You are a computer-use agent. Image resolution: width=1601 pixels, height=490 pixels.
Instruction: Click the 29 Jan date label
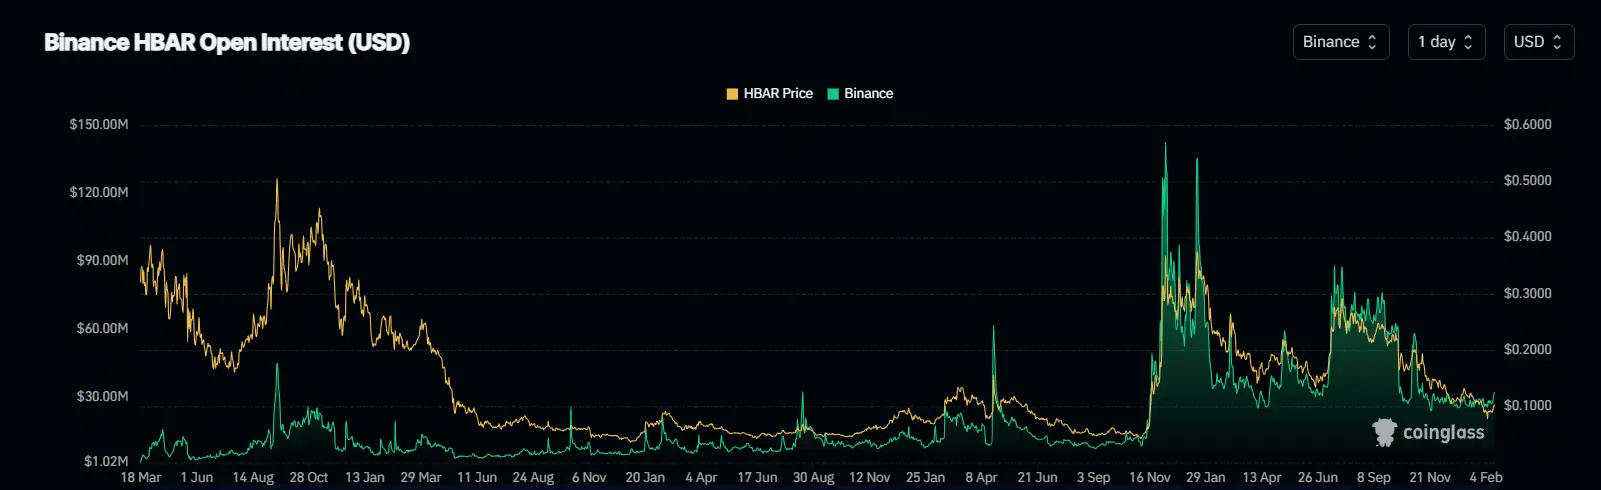pos(1205,477)
